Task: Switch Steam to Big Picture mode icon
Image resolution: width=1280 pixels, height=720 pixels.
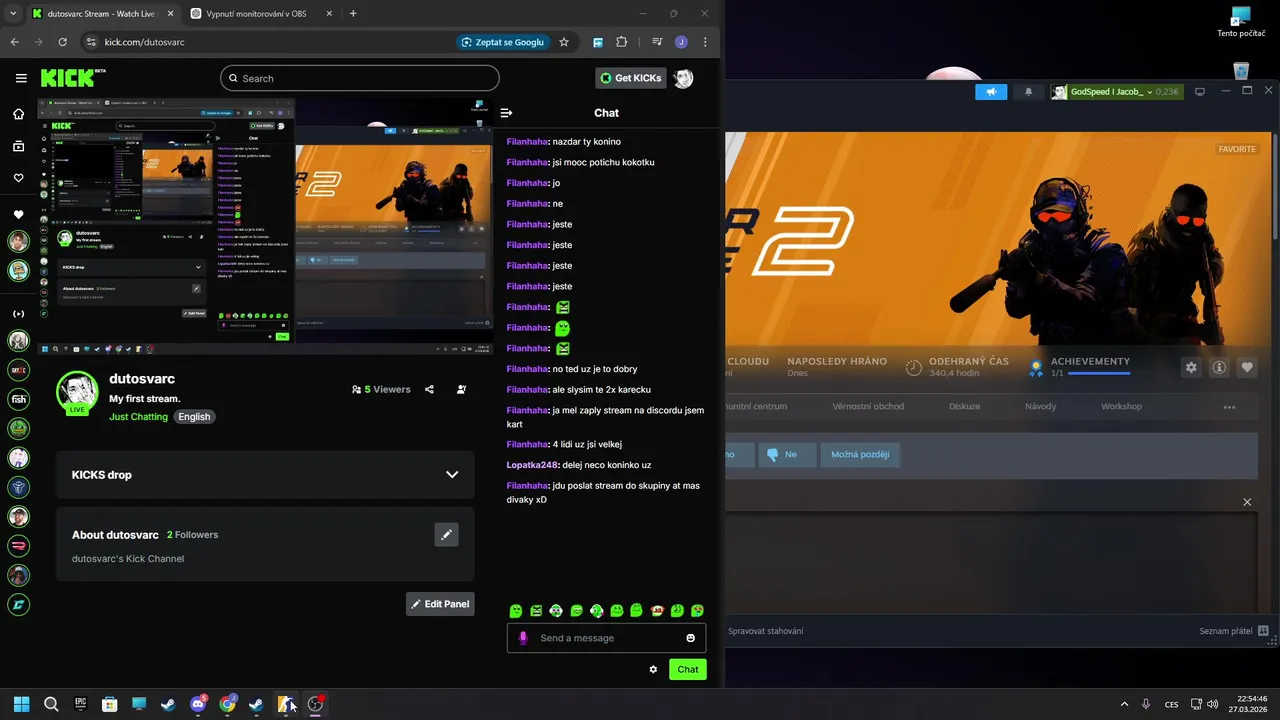Action: point(1200,91)
